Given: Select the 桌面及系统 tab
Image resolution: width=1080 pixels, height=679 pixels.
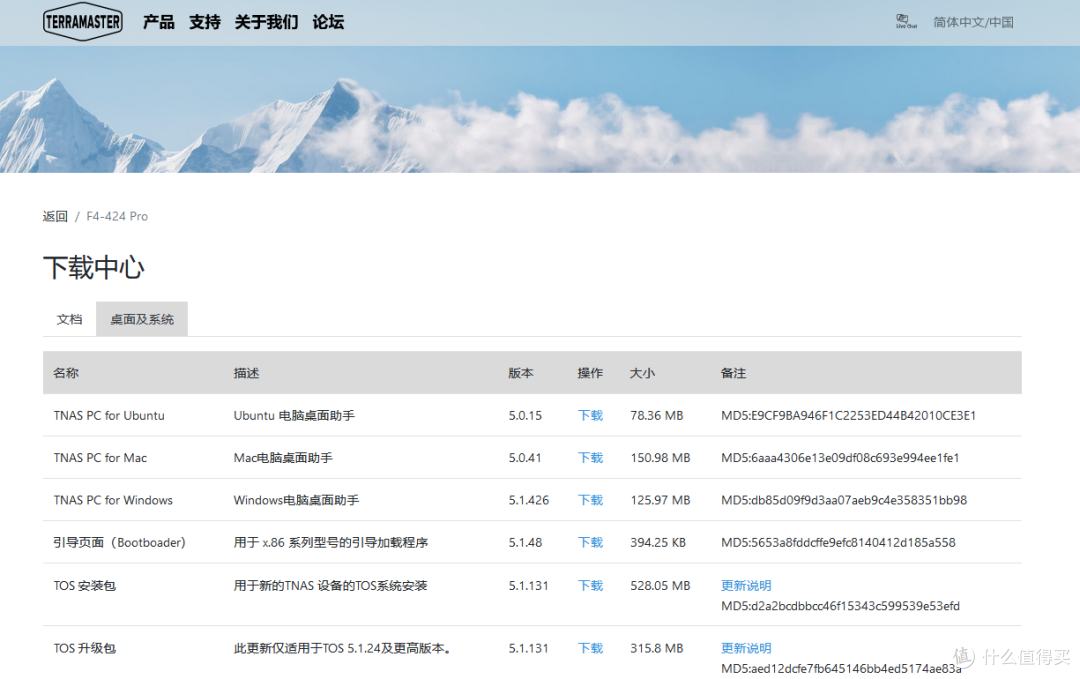Looking at the screenshot, I should [142, 319].
